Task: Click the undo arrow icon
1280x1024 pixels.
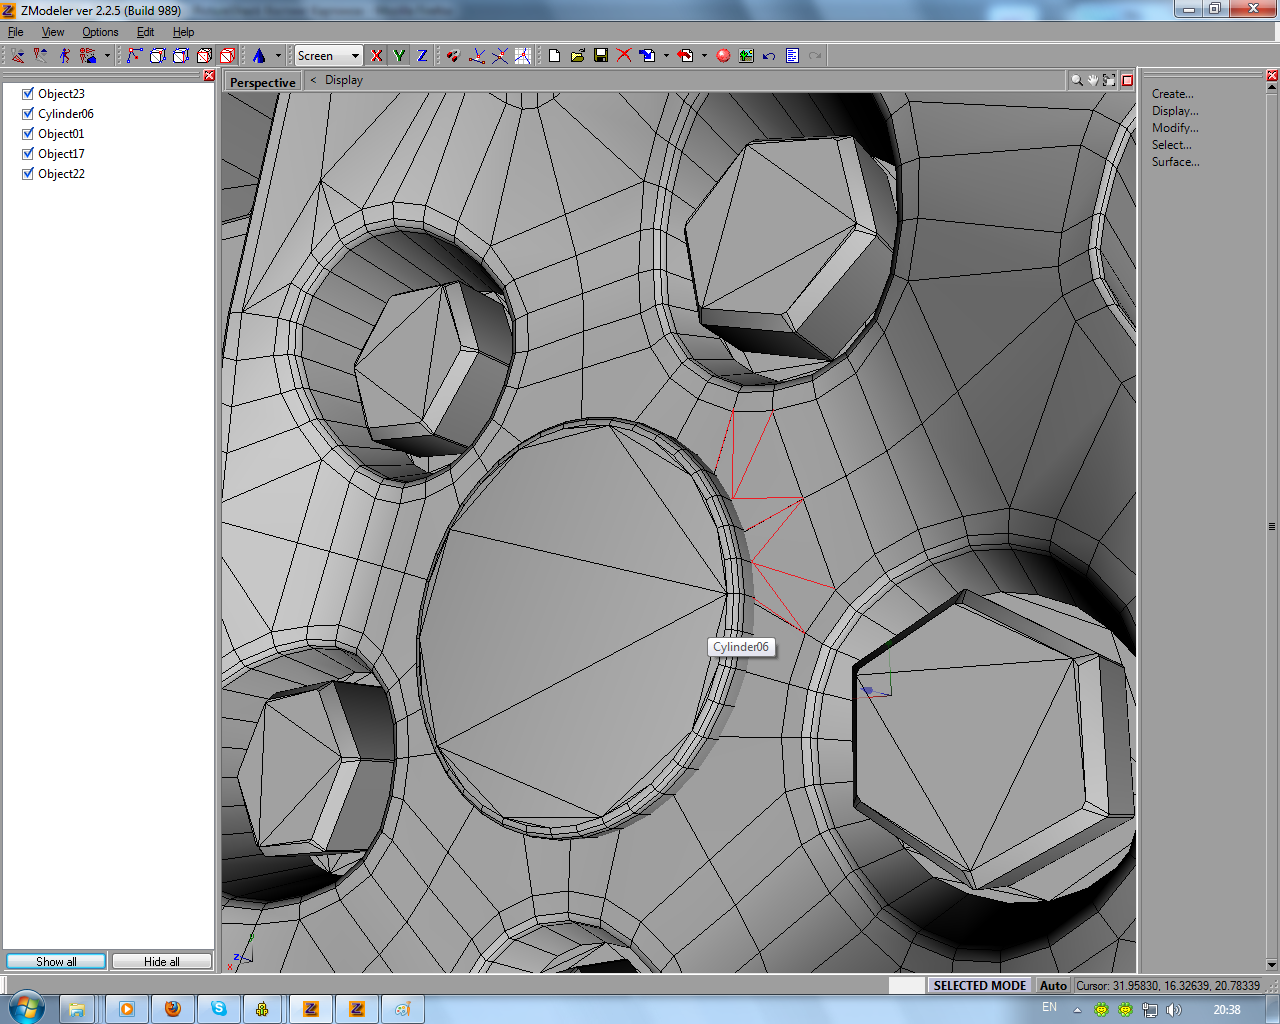Action: tap(769, 56)
